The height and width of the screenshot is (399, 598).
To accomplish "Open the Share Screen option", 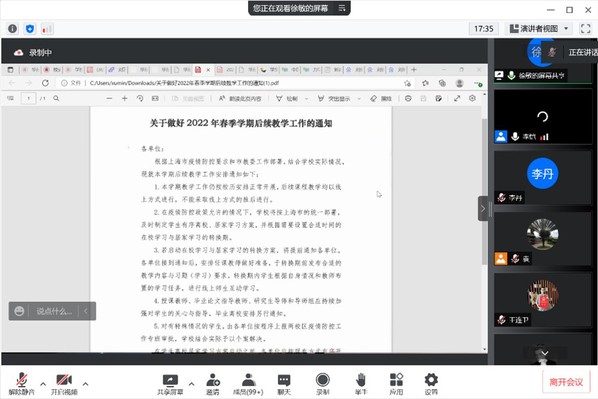I will (170, 384).
